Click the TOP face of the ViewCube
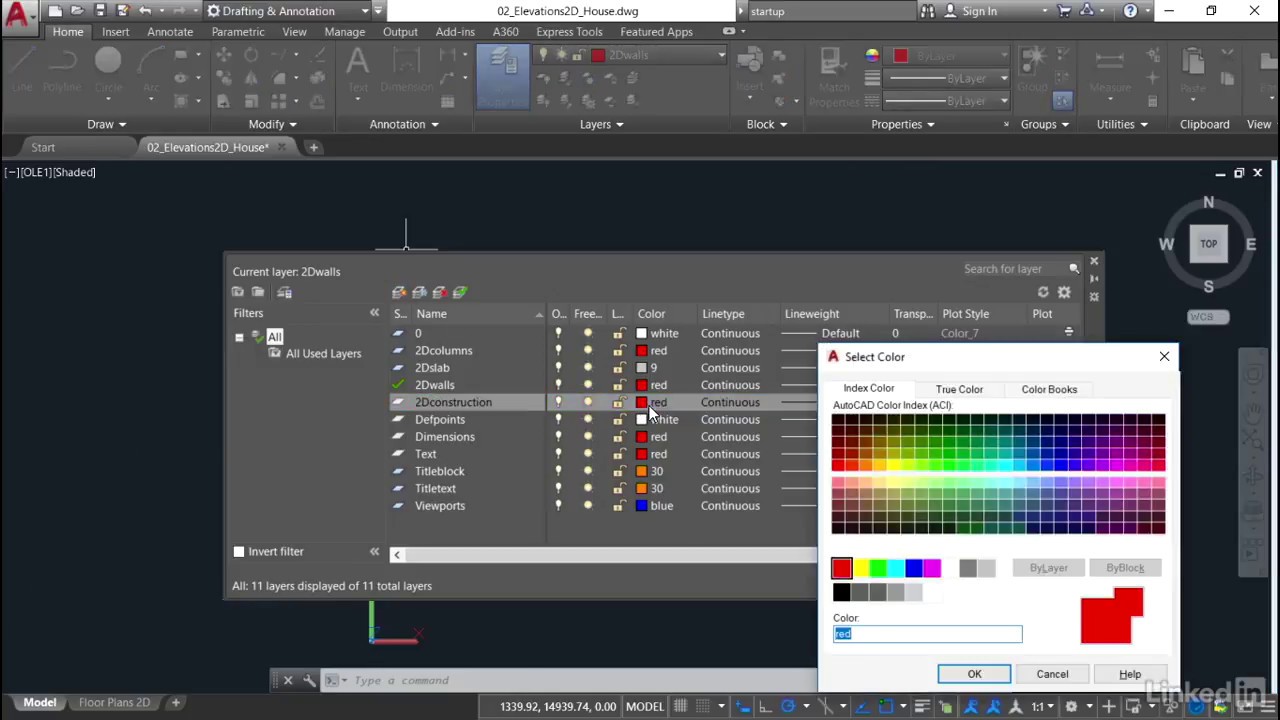 point(1208,244)
